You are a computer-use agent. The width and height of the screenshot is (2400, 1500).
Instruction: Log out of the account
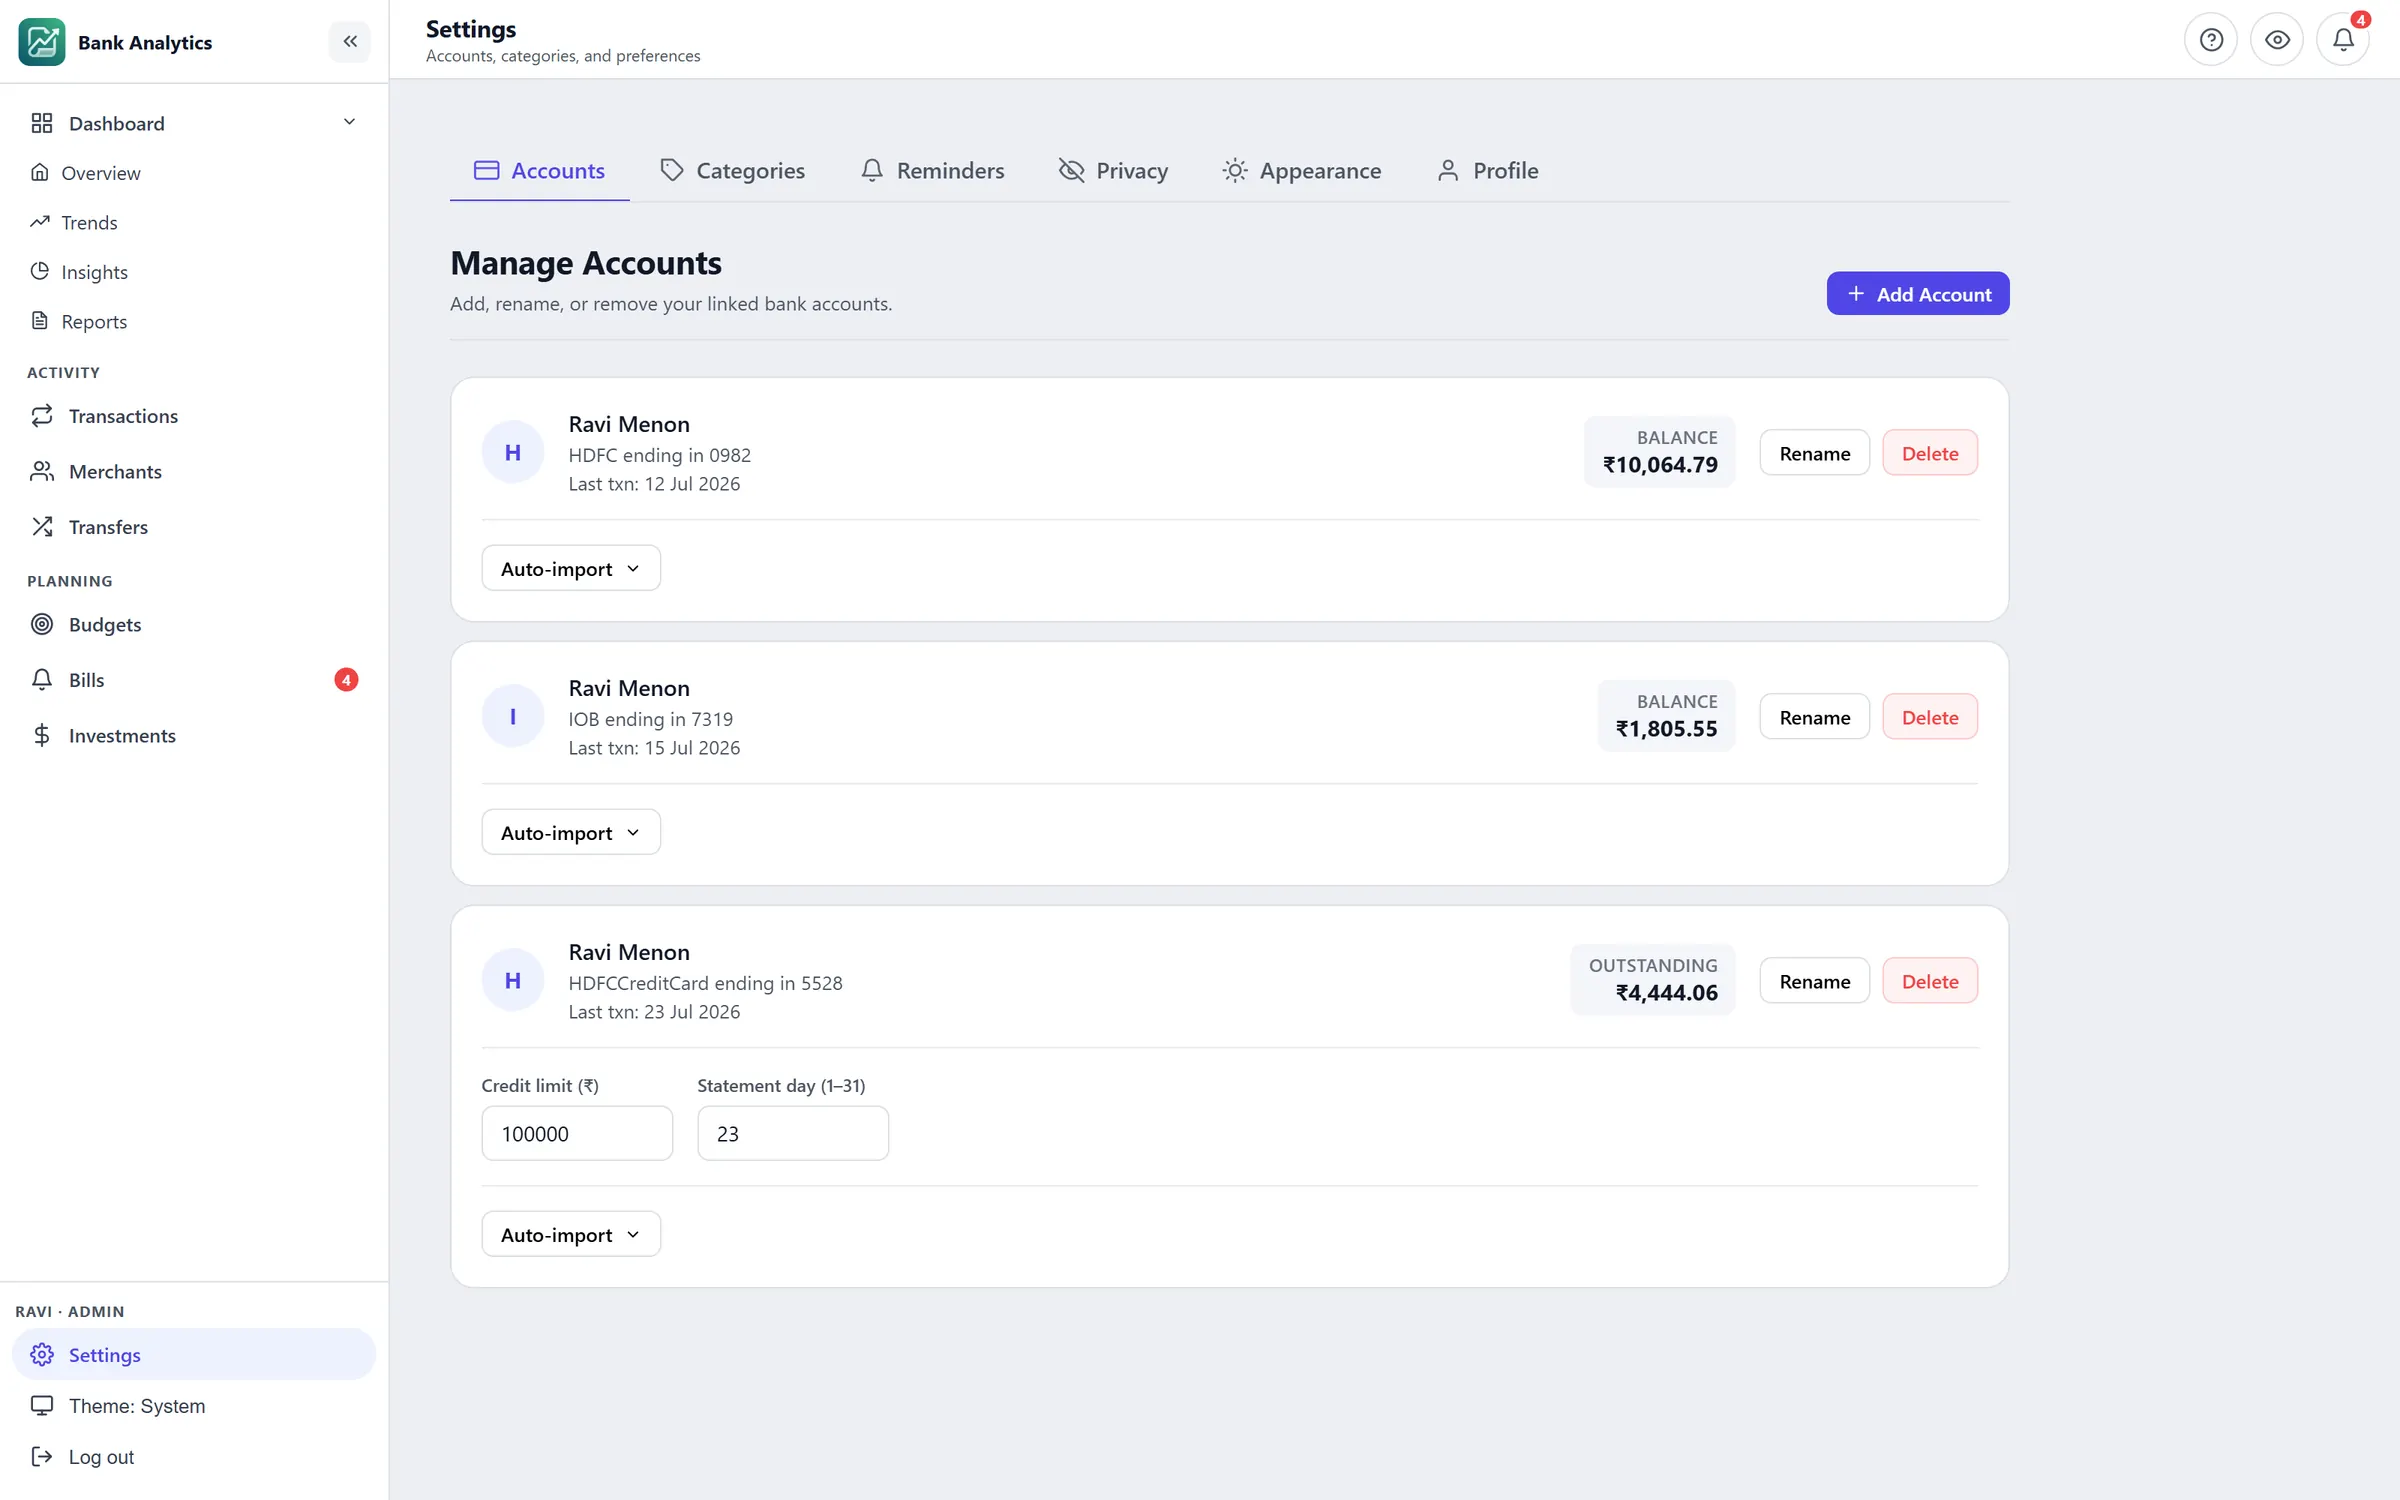[194, 1456]
